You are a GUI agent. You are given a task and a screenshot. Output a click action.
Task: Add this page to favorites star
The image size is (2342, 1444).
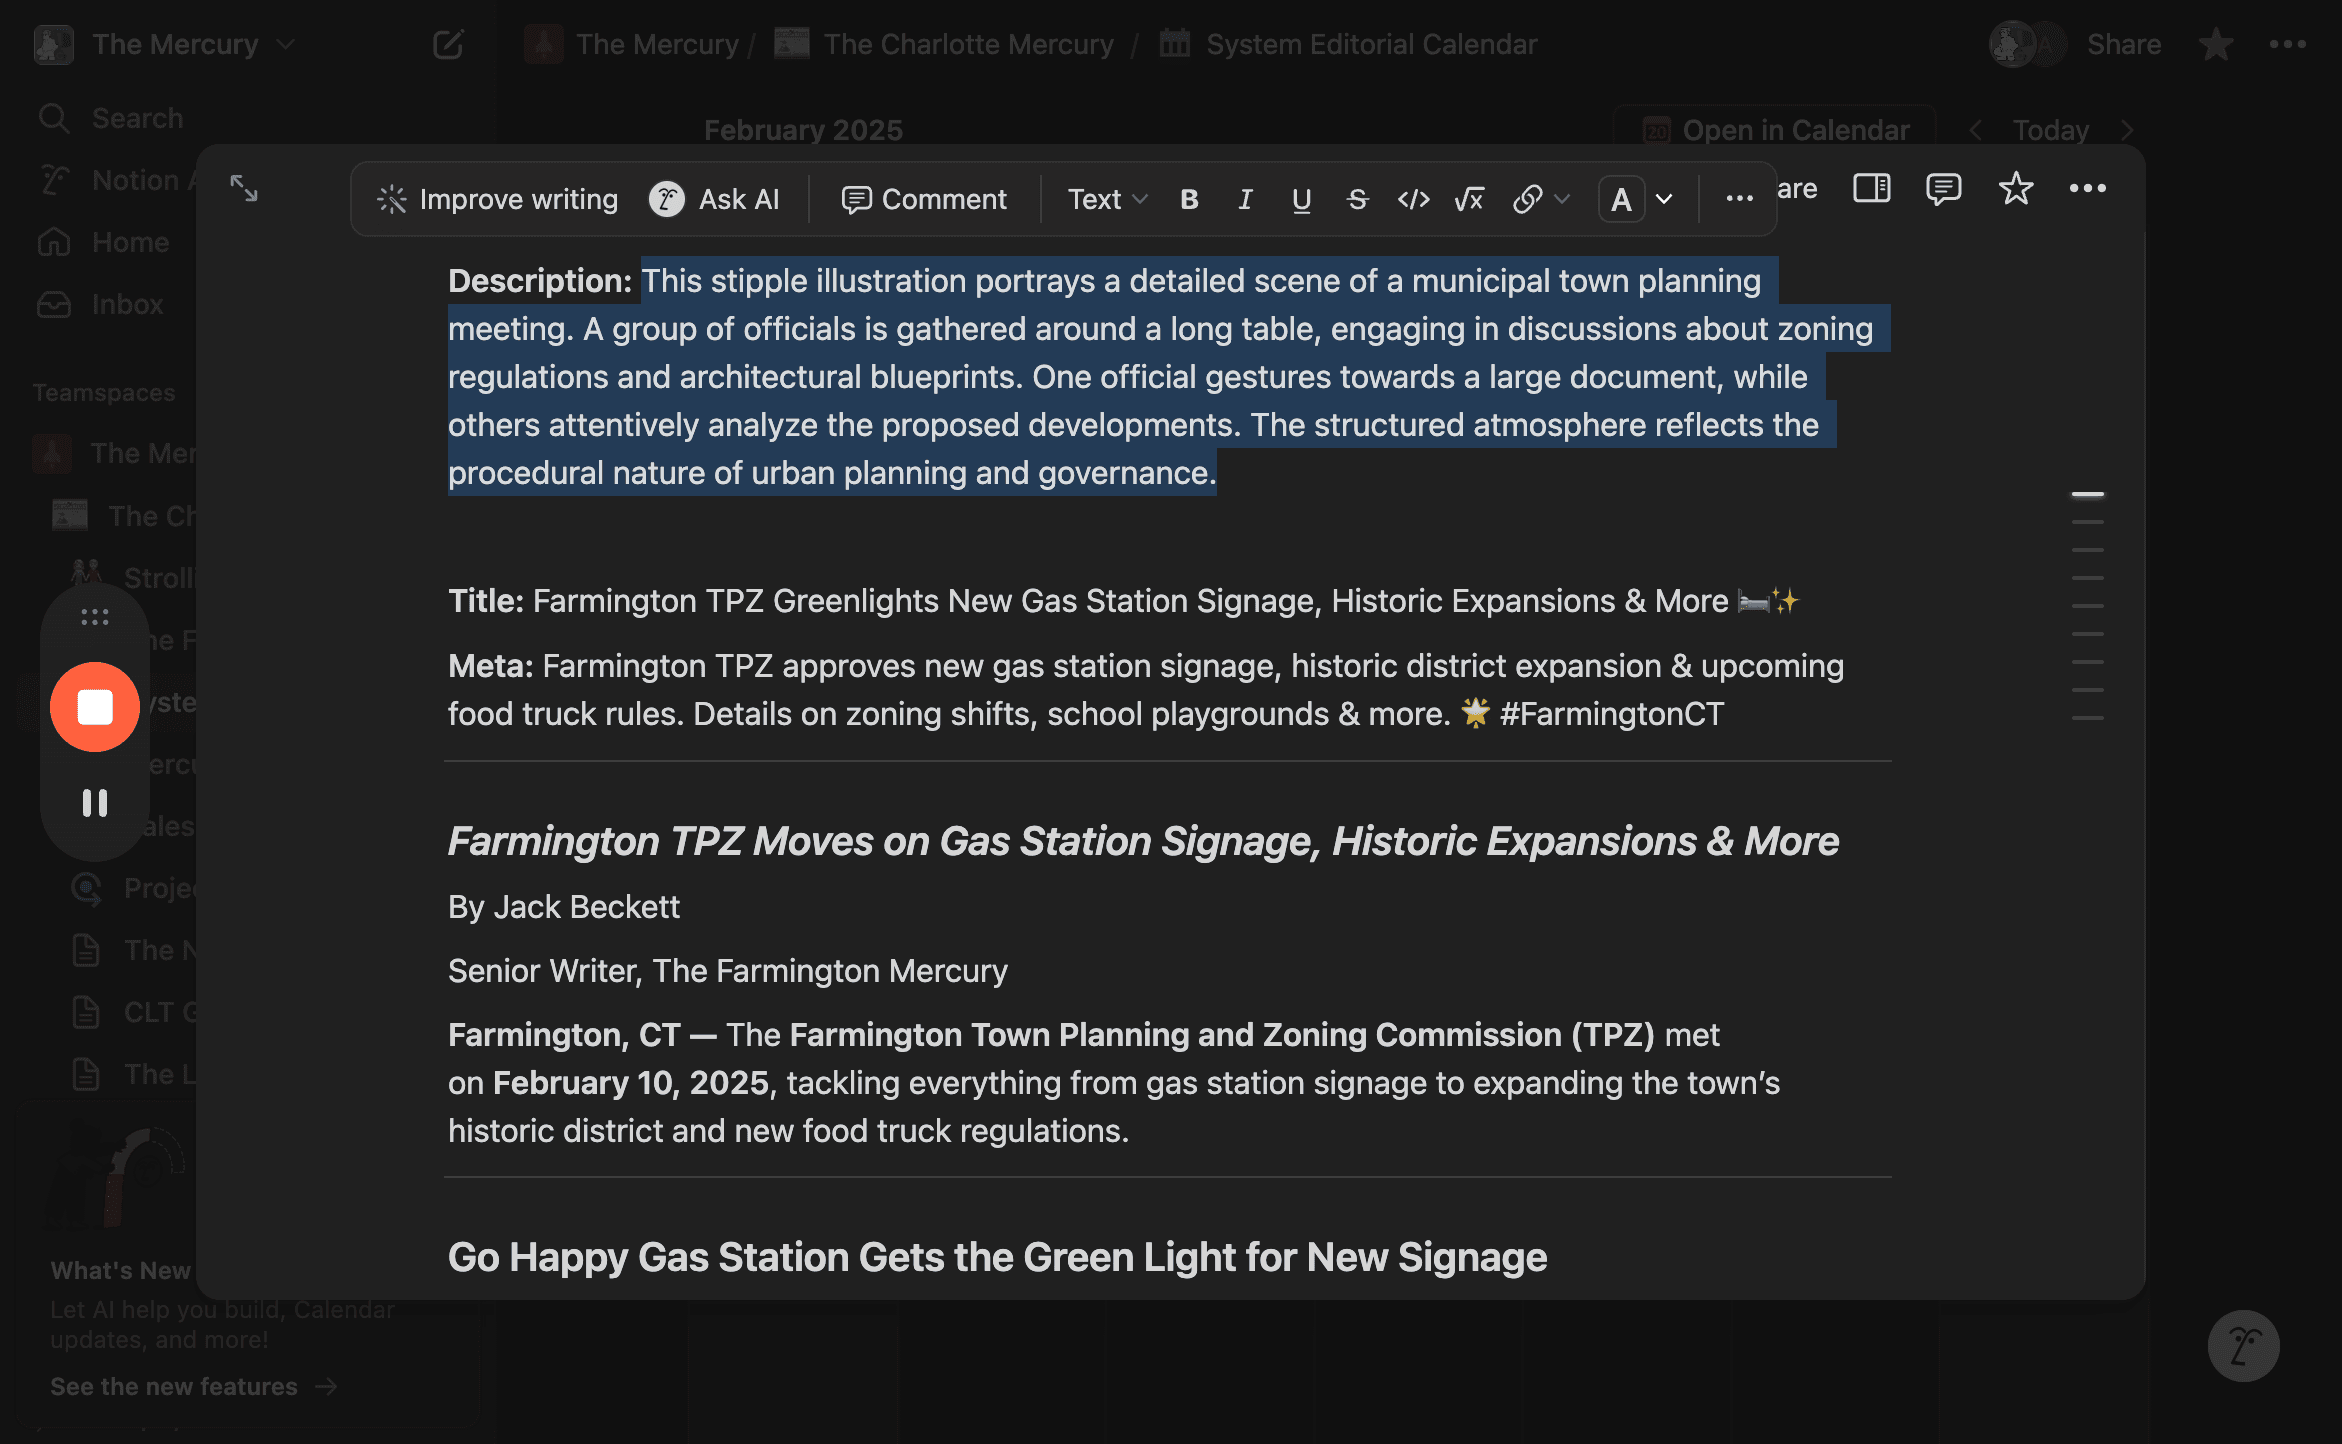click(x=2015, y=188)
